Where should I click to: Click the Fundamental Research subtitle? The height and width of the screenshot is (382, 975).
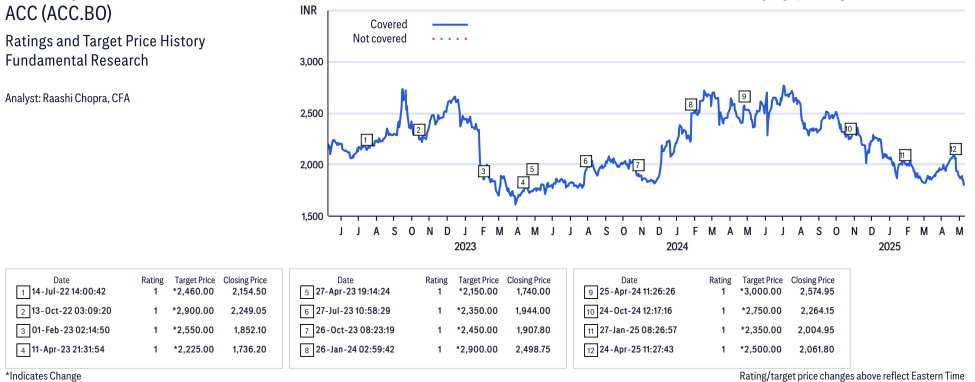point(76,60)
